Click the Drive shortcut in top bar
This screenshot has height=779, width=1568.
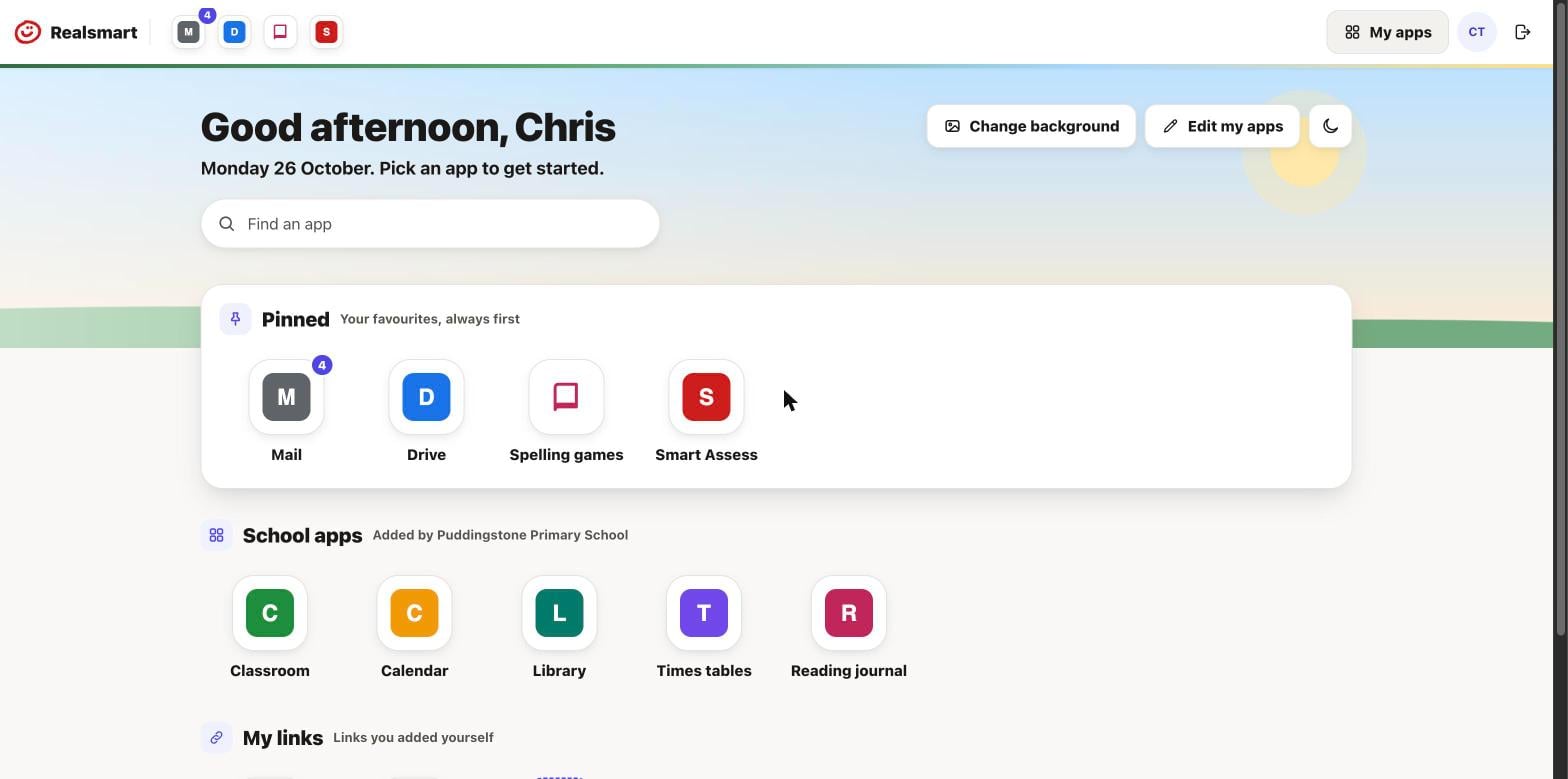pos(234,32)
